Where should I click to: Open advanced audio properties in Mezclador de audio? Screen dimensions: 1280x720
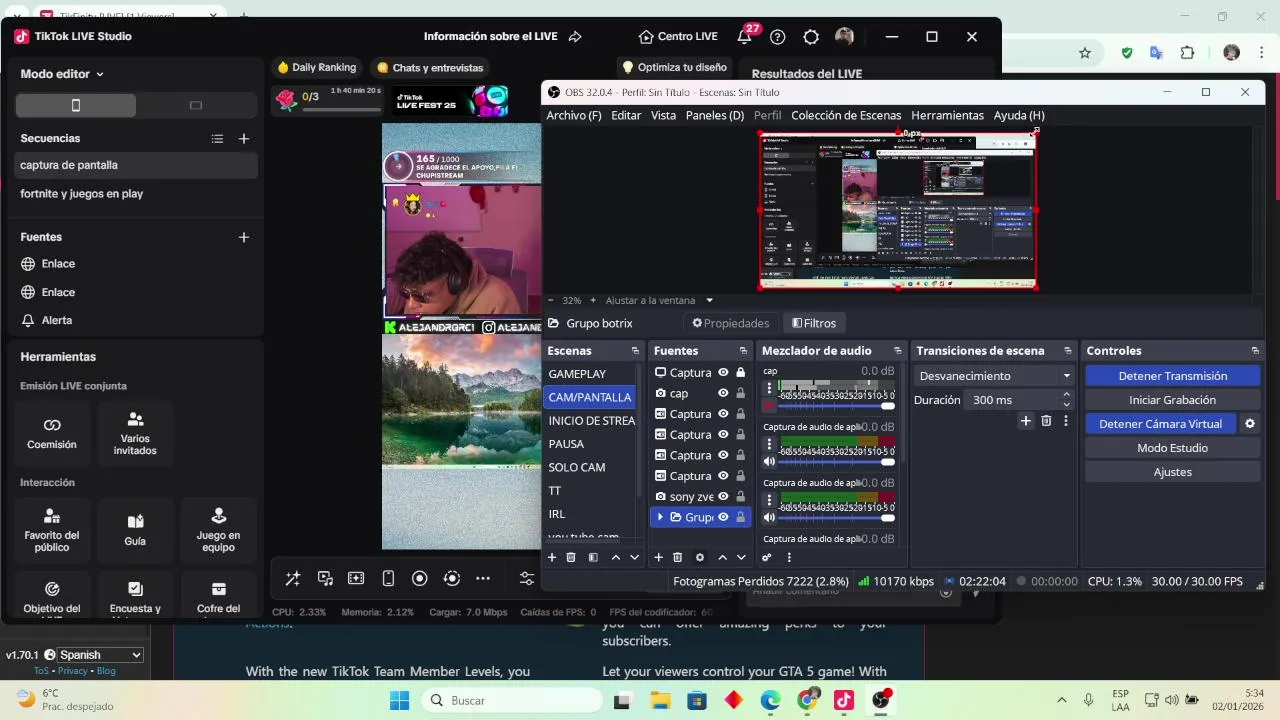coord(767,557)
